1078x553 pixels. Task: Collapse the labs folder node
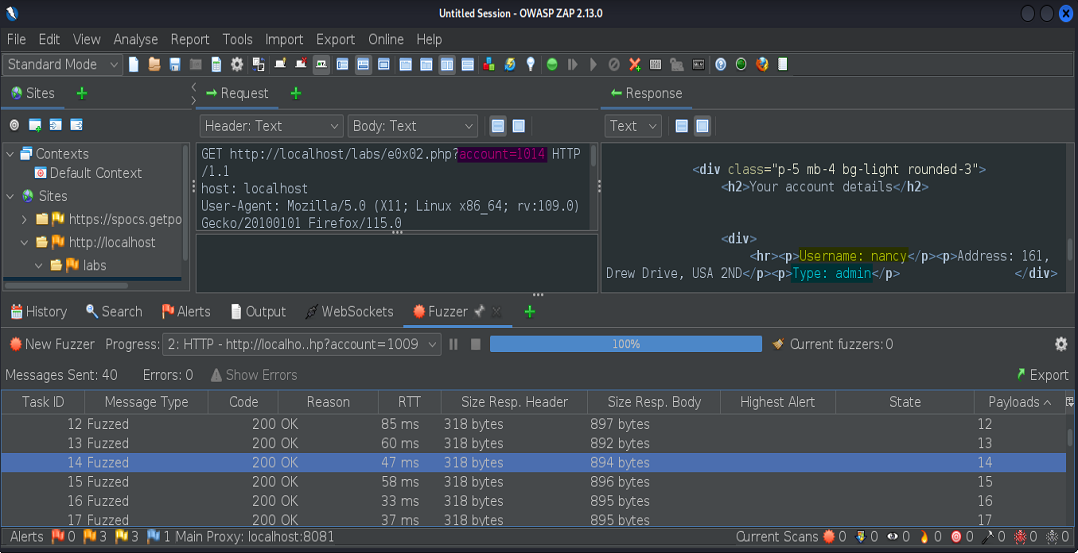38,265
